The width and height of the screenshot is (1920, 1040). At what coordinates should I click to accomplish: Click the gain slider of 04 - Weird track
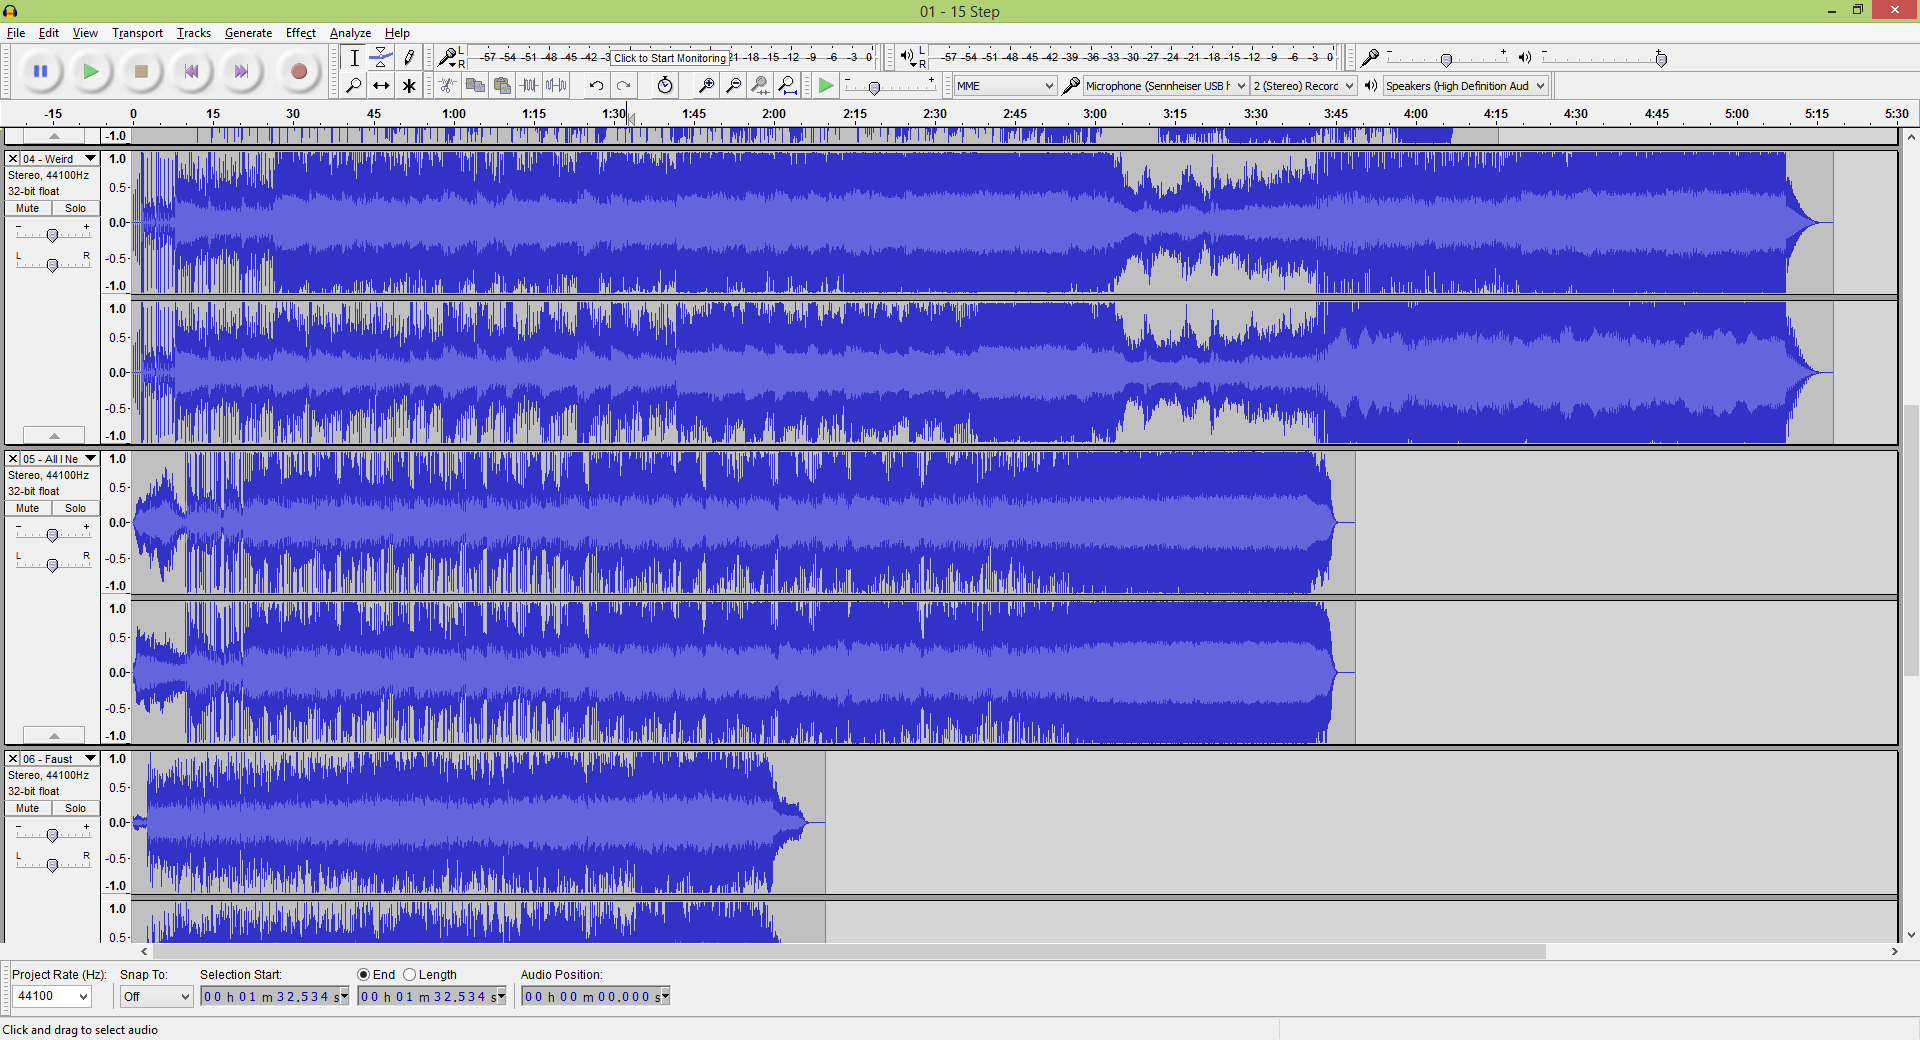coord(52,234)
